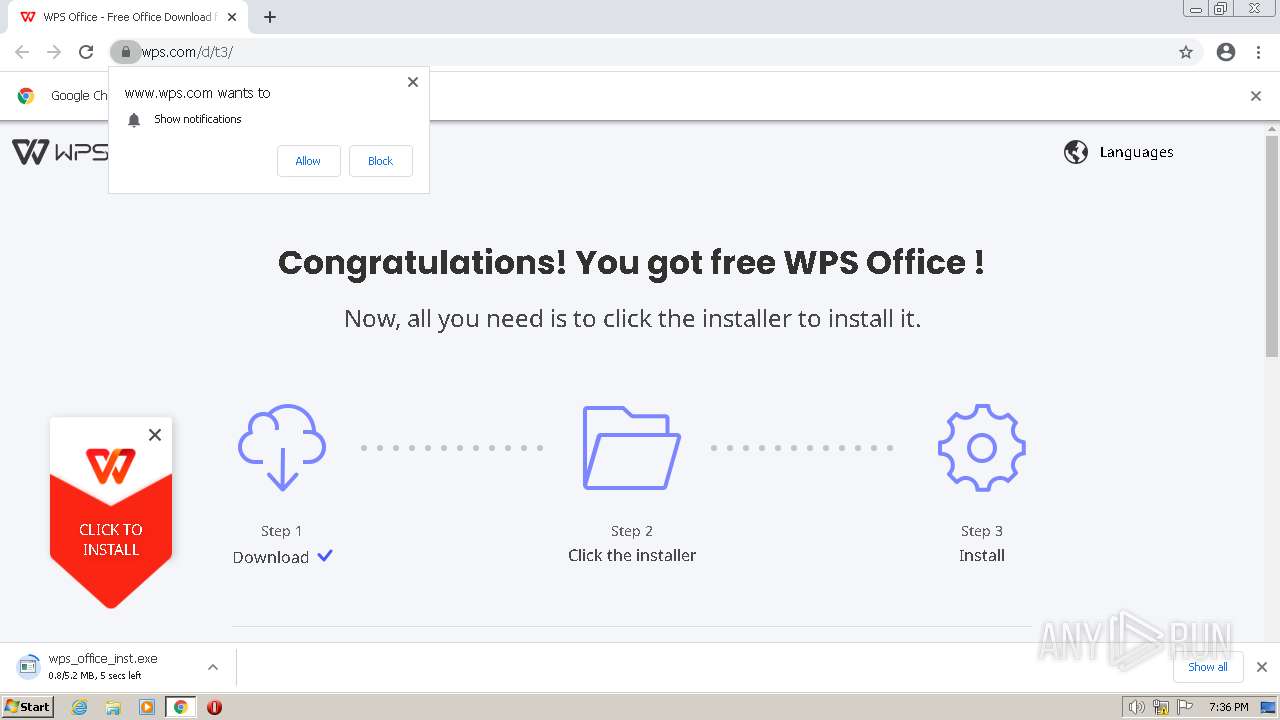The width and height of the screenshot is (1280, 720).
Task: Block notifications from www.wps.com
Action: (x=380, y=161)
